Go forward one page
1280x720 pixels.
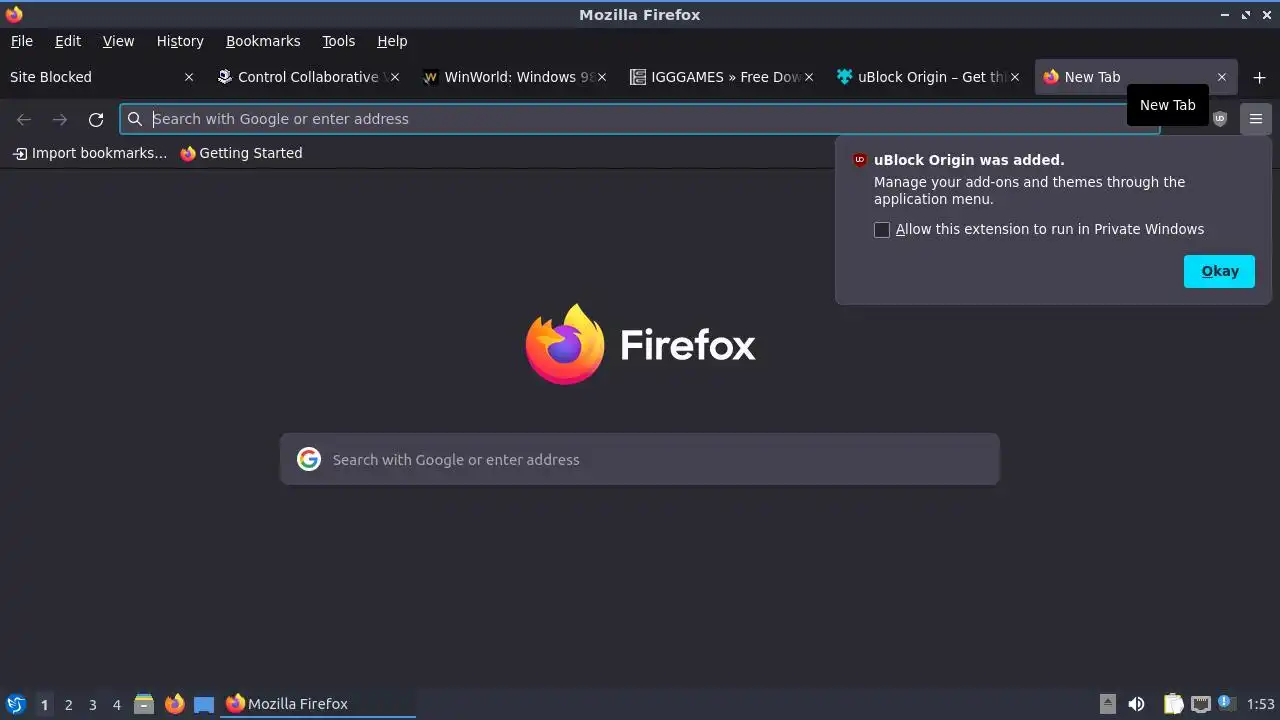(60, 119)
